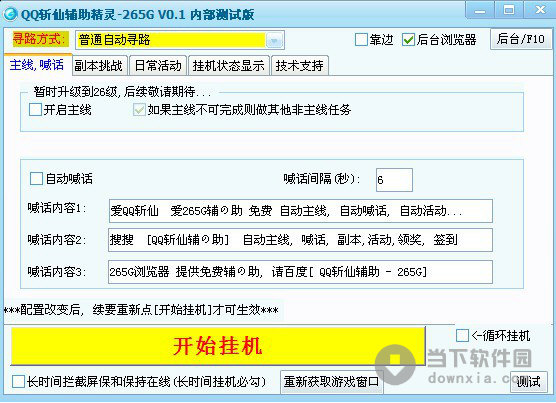Screen dimensions: 556x403
Task: Switch to the 副本挑战 tab
Action: pos(99,66)
